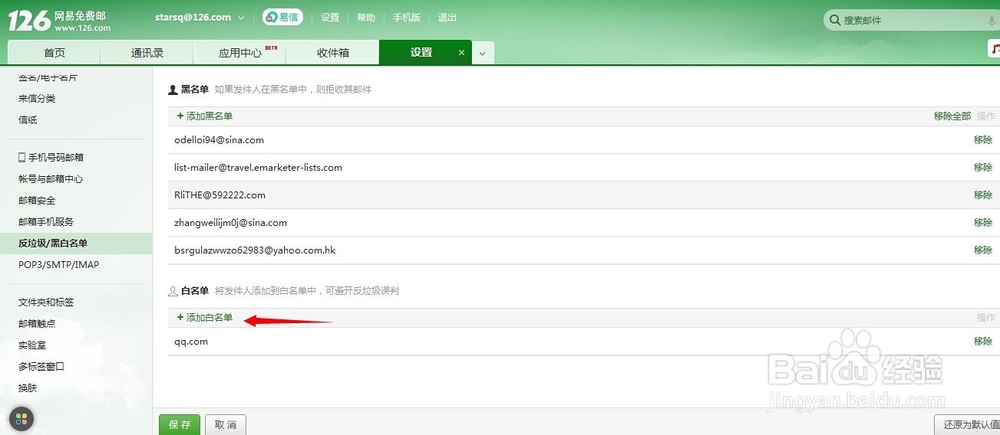Click 添加白名单 to add whitelist entry

click(x=205, y=318)
